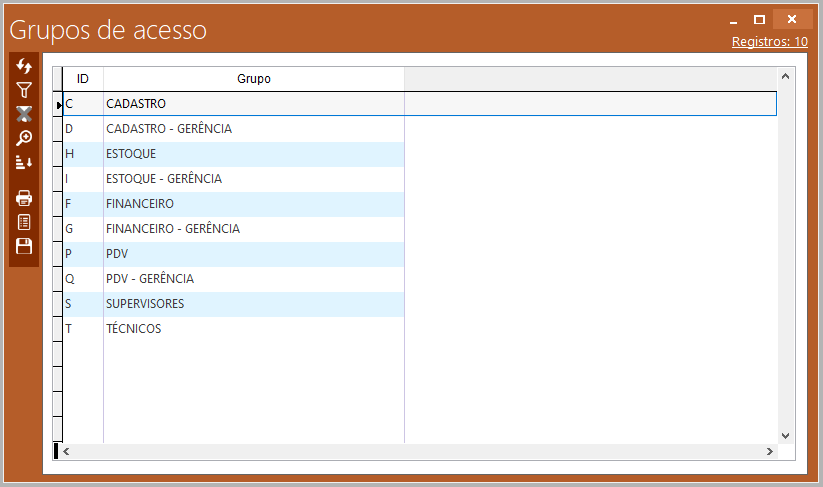Image resolution: width=823 pixels, height=487 pixels.
Task: Print the access groups list
Action: [24, 198]
